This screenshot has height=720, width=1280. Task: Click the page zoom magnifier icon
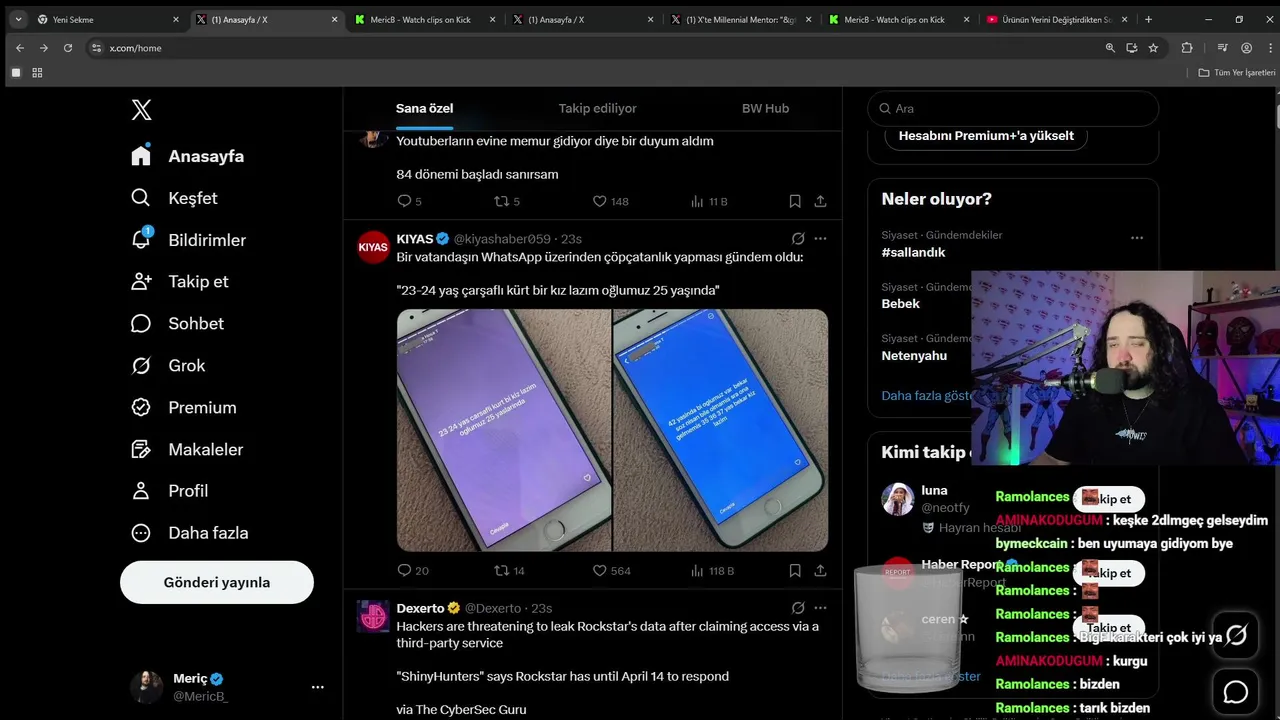[x=1109, y=48]
